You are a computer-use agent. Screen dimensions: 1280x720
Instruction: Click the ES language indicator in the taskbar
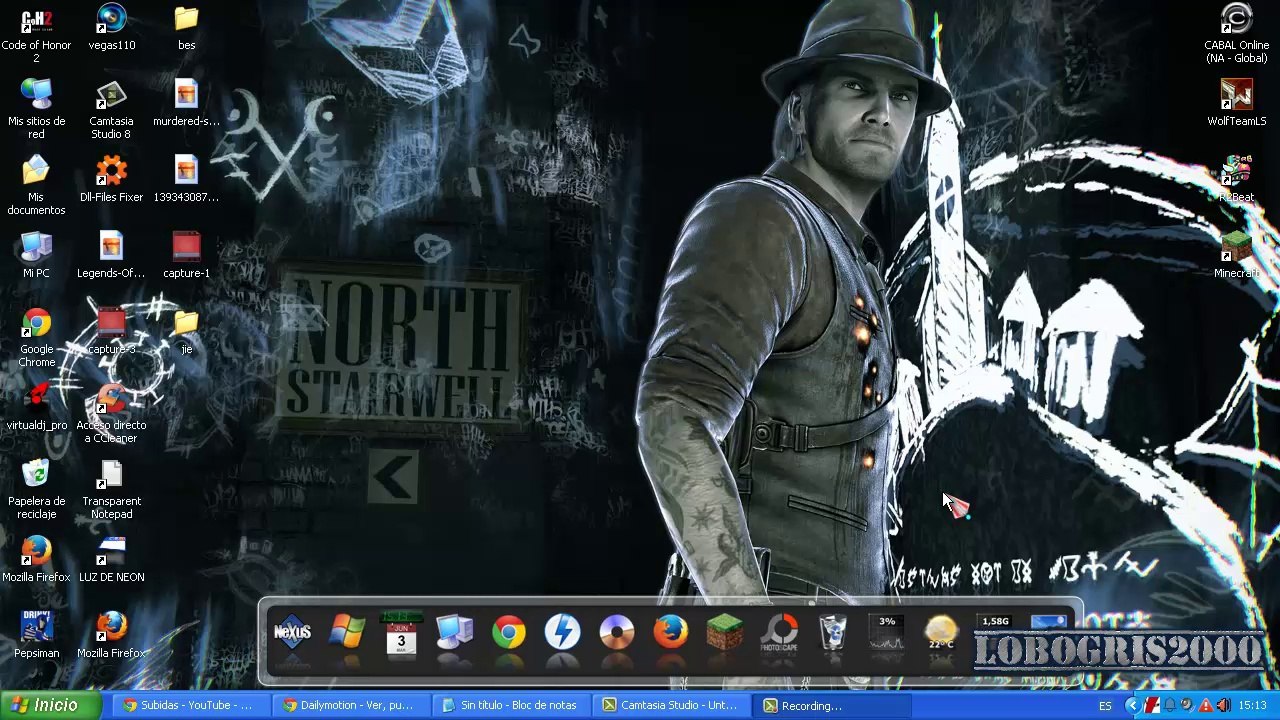pos(1105,706)
